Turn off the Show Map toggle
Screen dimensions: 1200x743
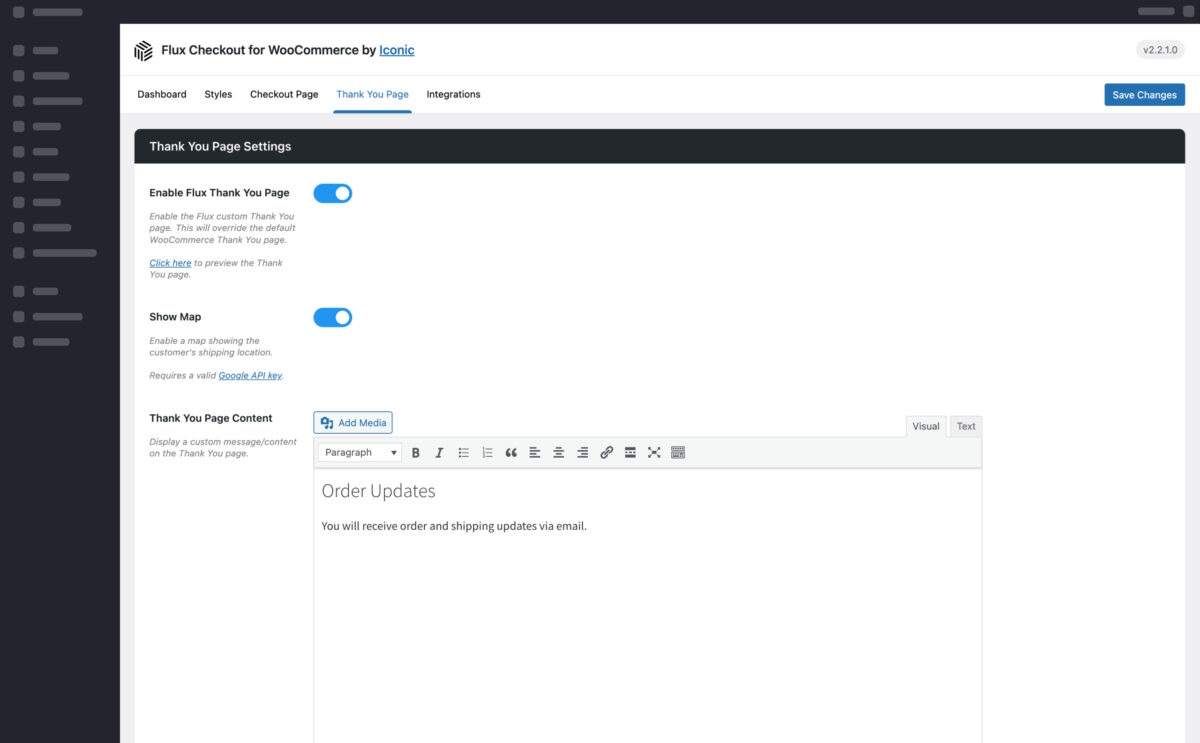coord(333,317)
